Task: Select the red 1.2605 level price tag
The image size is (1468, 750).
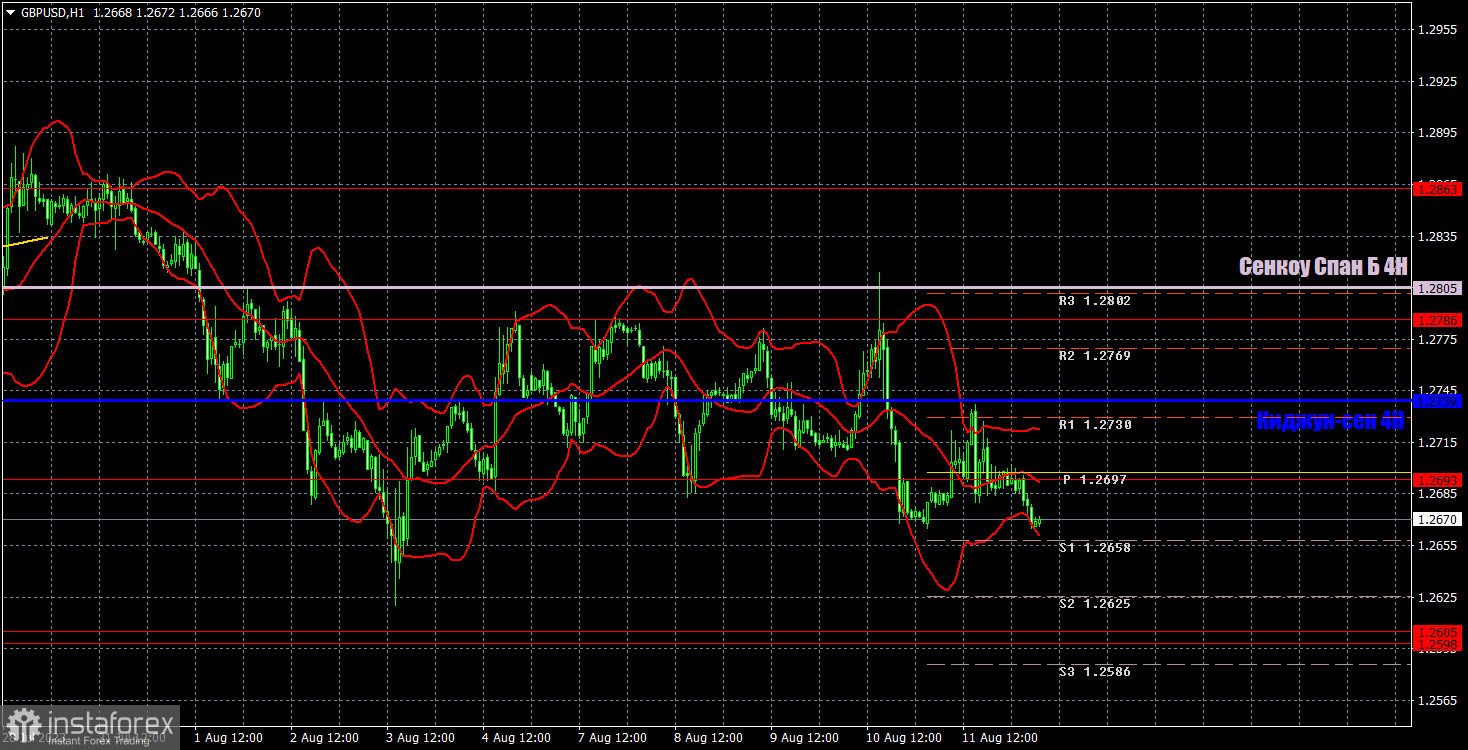Action: pos(1439,632)
